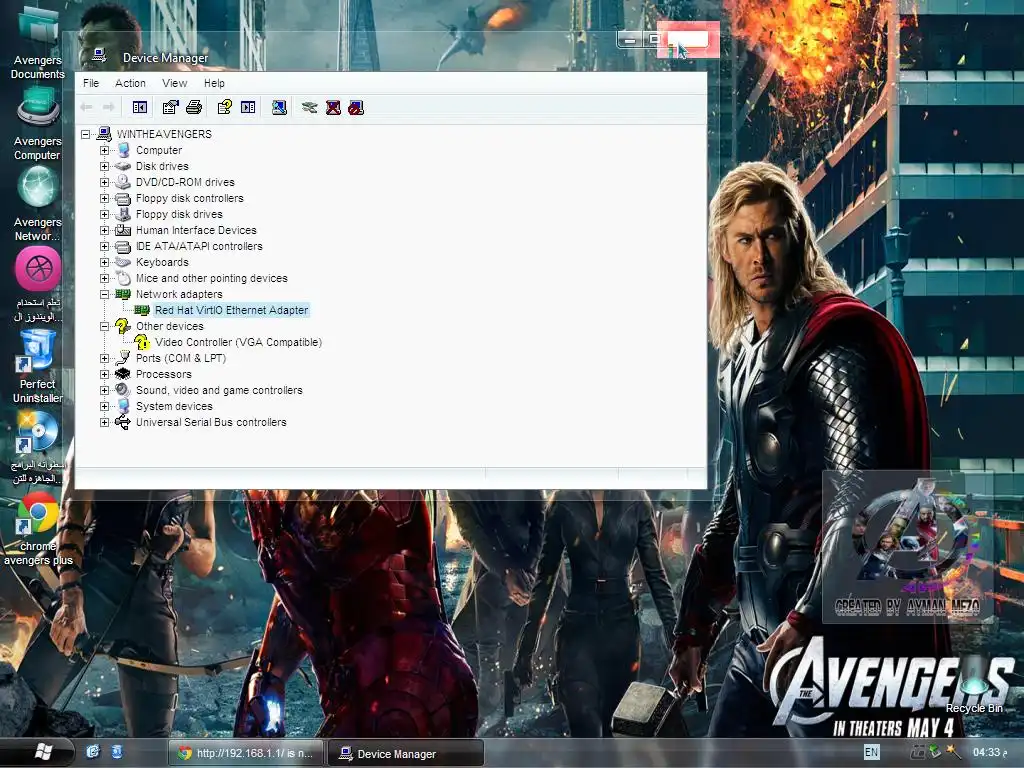Click the greyed Back arrow in toolbar
This screenshot has height=768, width=1024.
[x=87, y=107]
